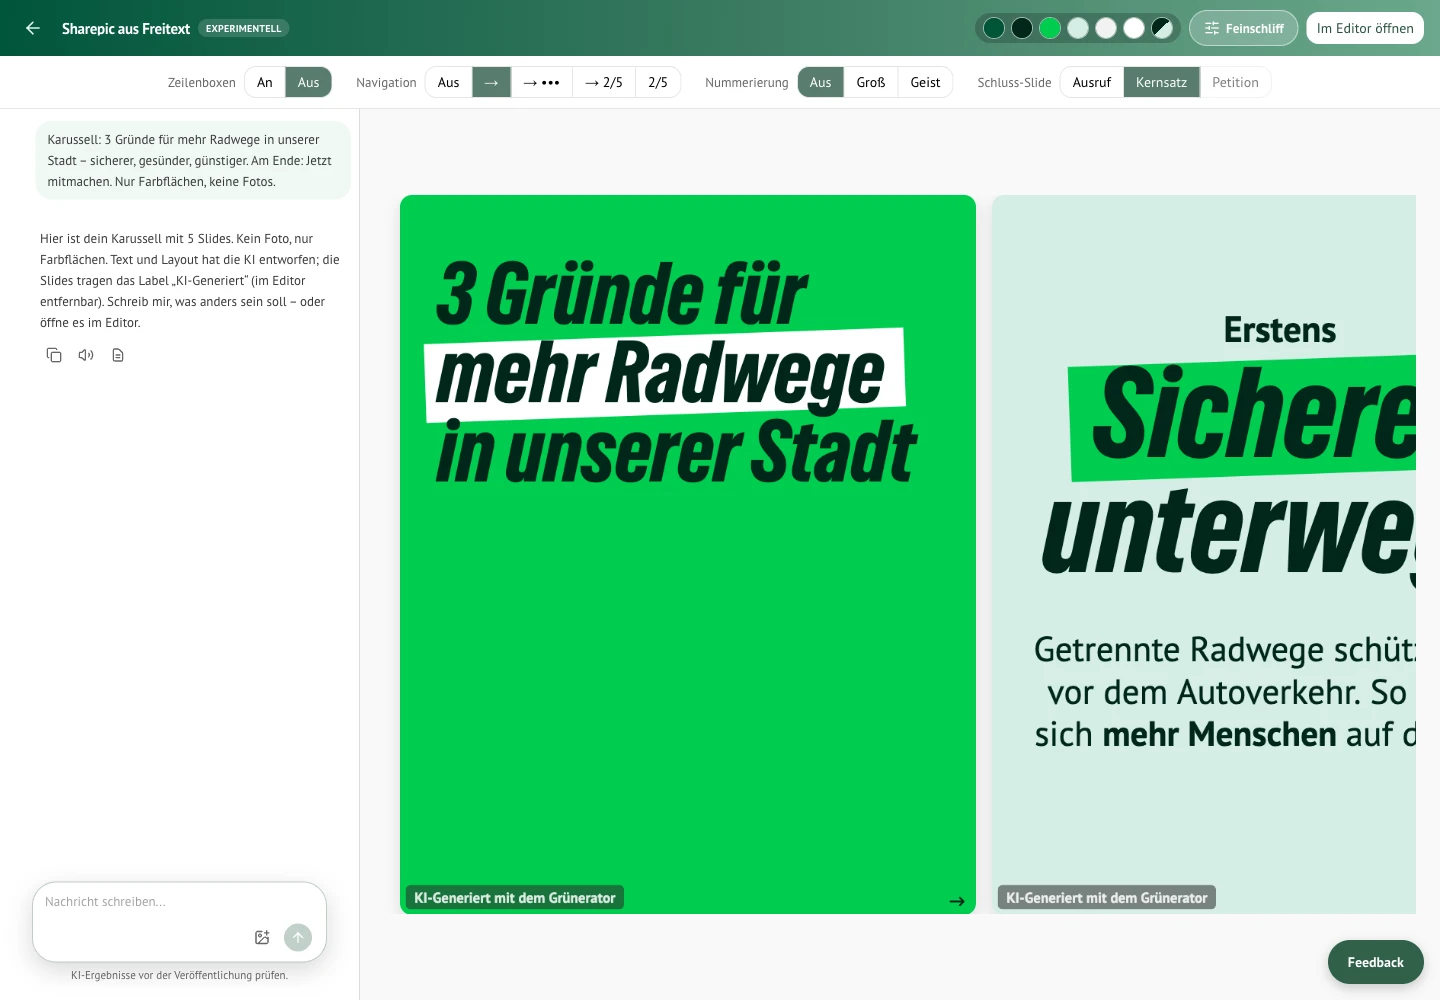Image resolution: width=1440 pixels, height=1000 pixels.
Task: Click the 'KI-Ergebnisse vor der Veröffentlichung prüfen' note
Action: [x=179, y=975]
